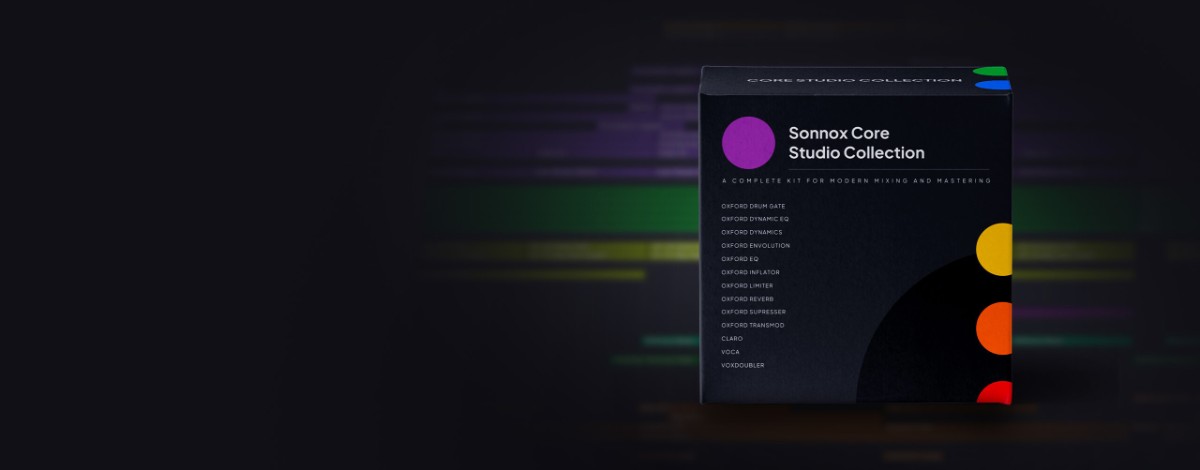Screen dimensions: 1200x470
Task: Choose Oxford Reverb from the plugin list
Action: click(x=747, y=299)
